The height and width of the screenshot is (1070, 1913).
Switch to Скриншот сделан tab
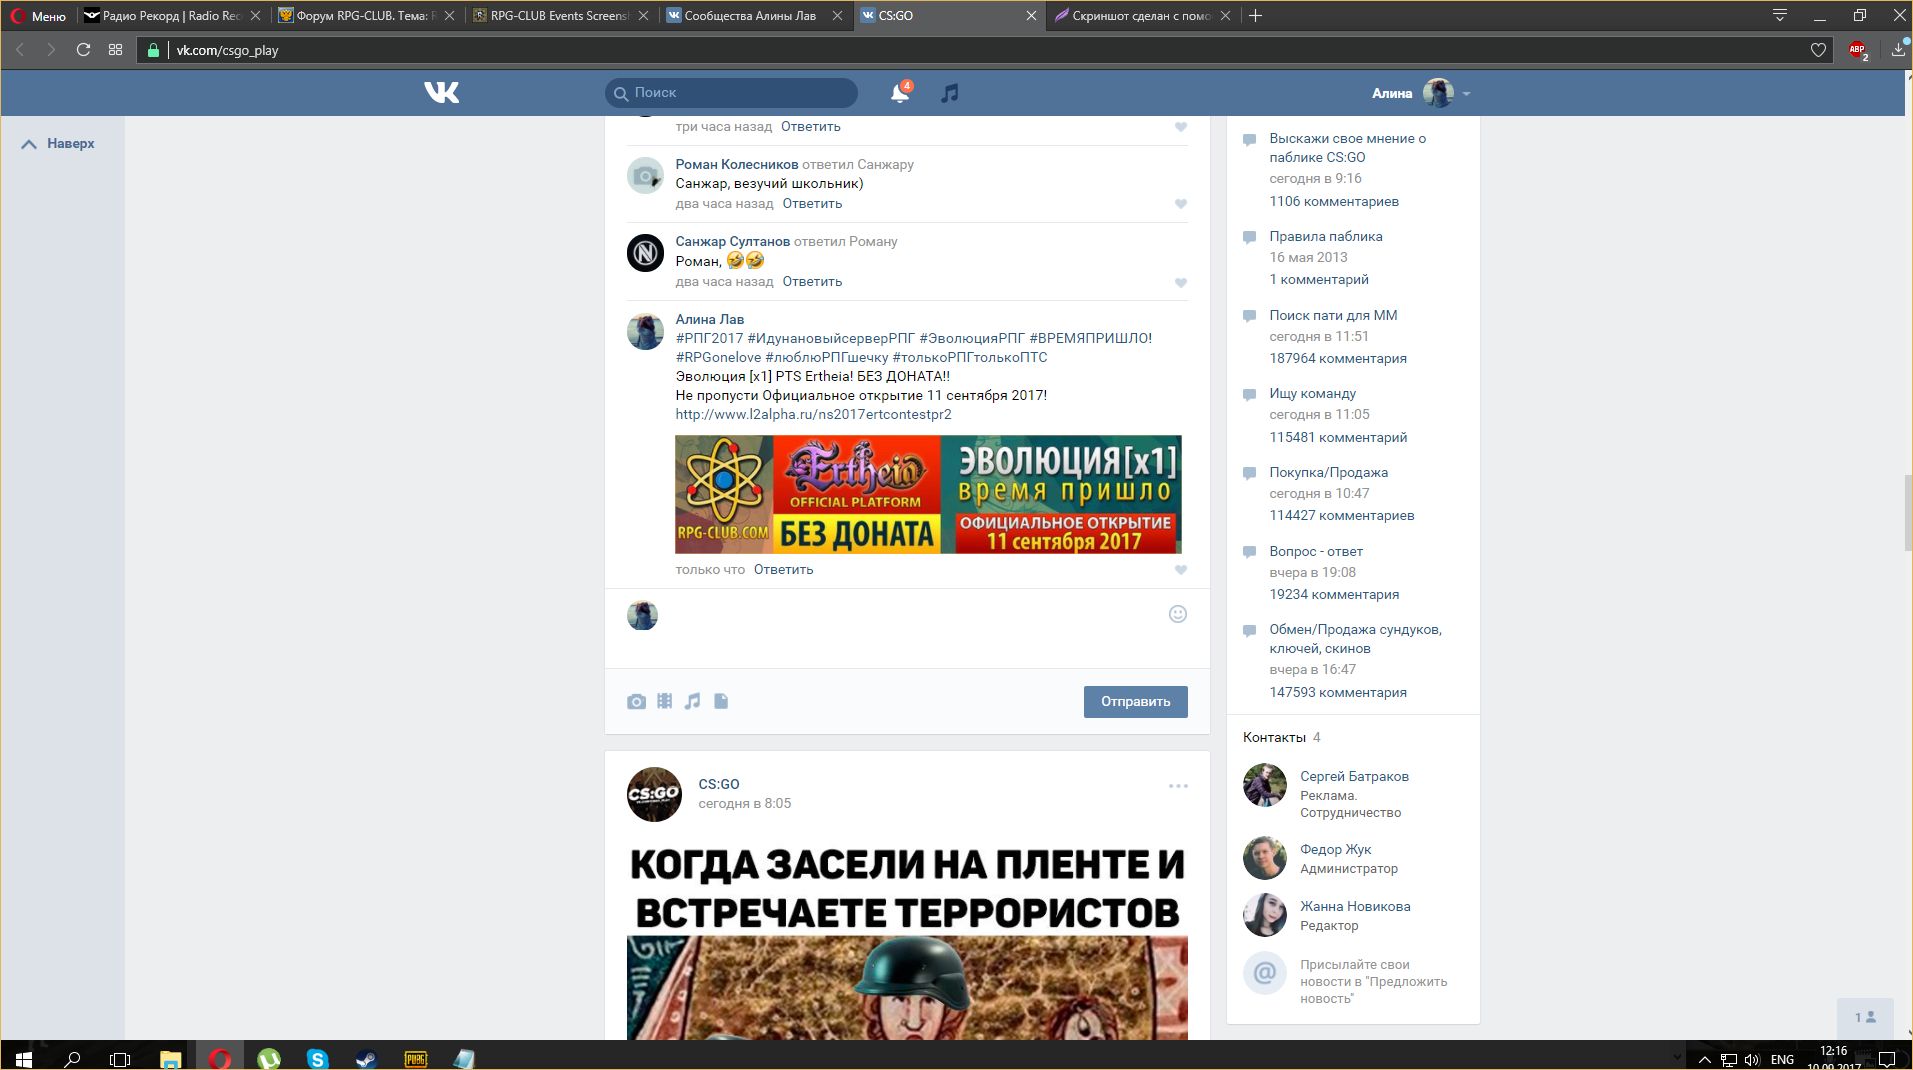[x=1142, y=16]
